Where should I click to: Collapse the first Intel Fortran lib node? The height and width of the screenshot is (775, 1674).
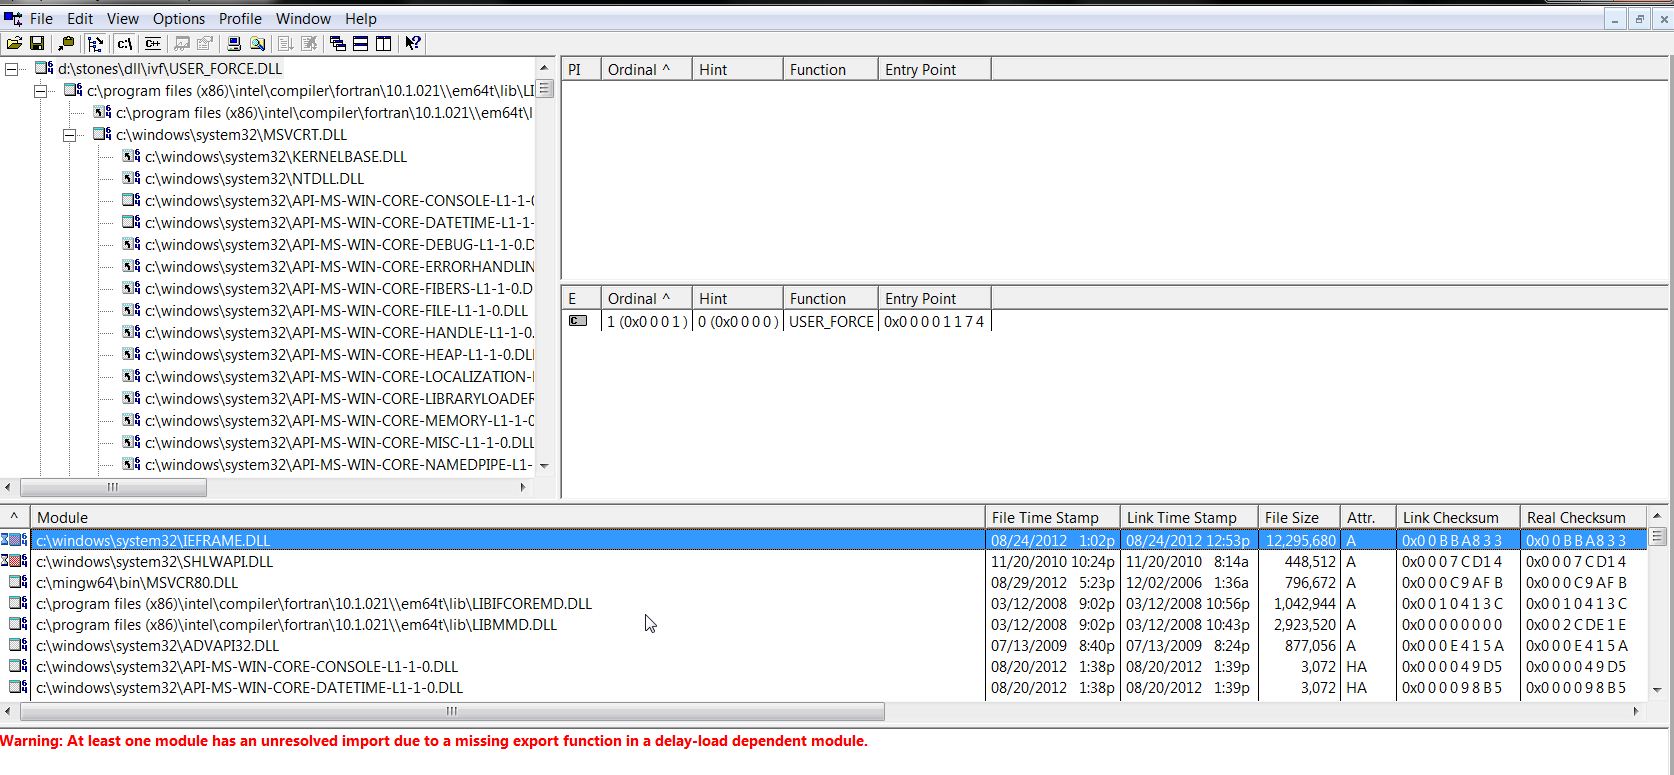41,91
